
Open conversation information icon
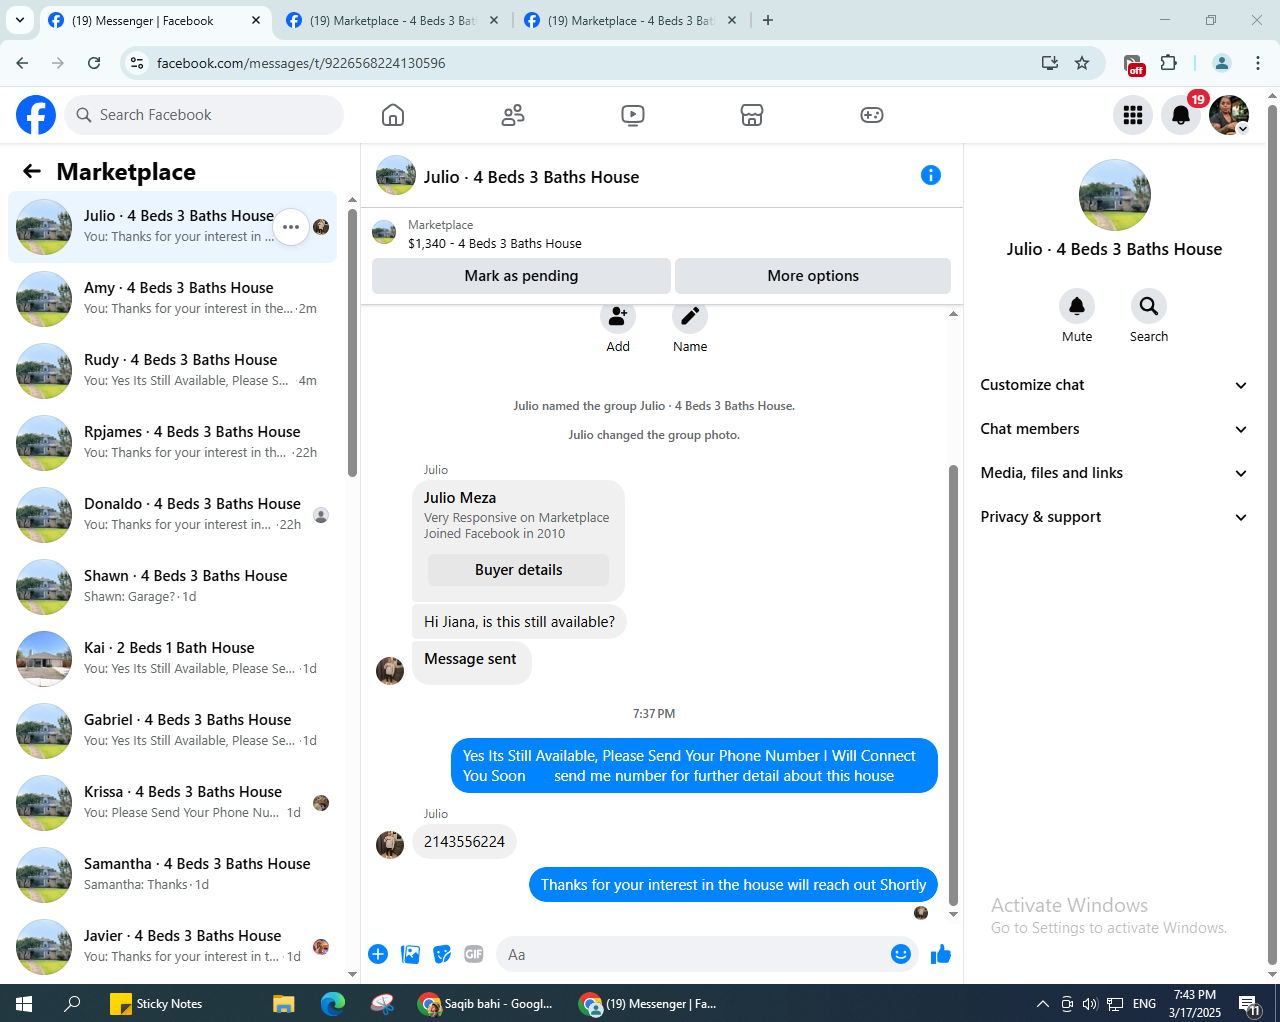tap(931, 175)
